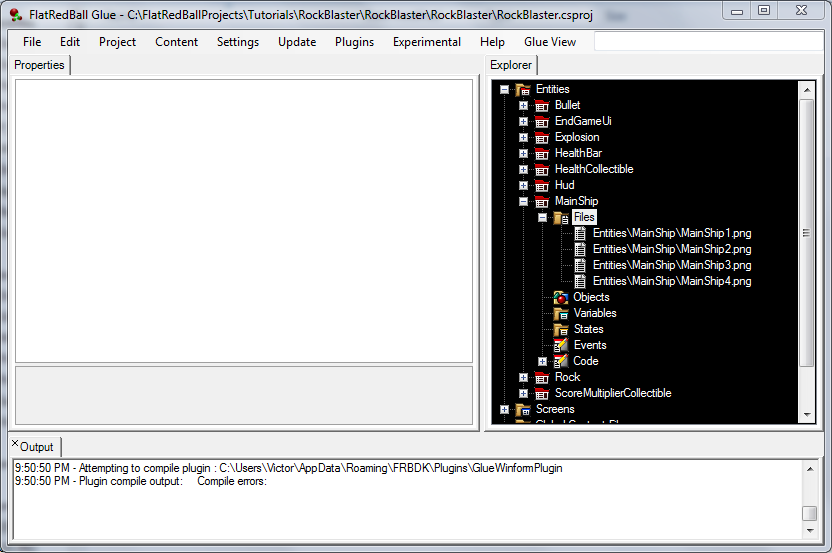Click the EndGameUi entity icon
This screenshot has height=553, width=832.
(x=542, y=122)
